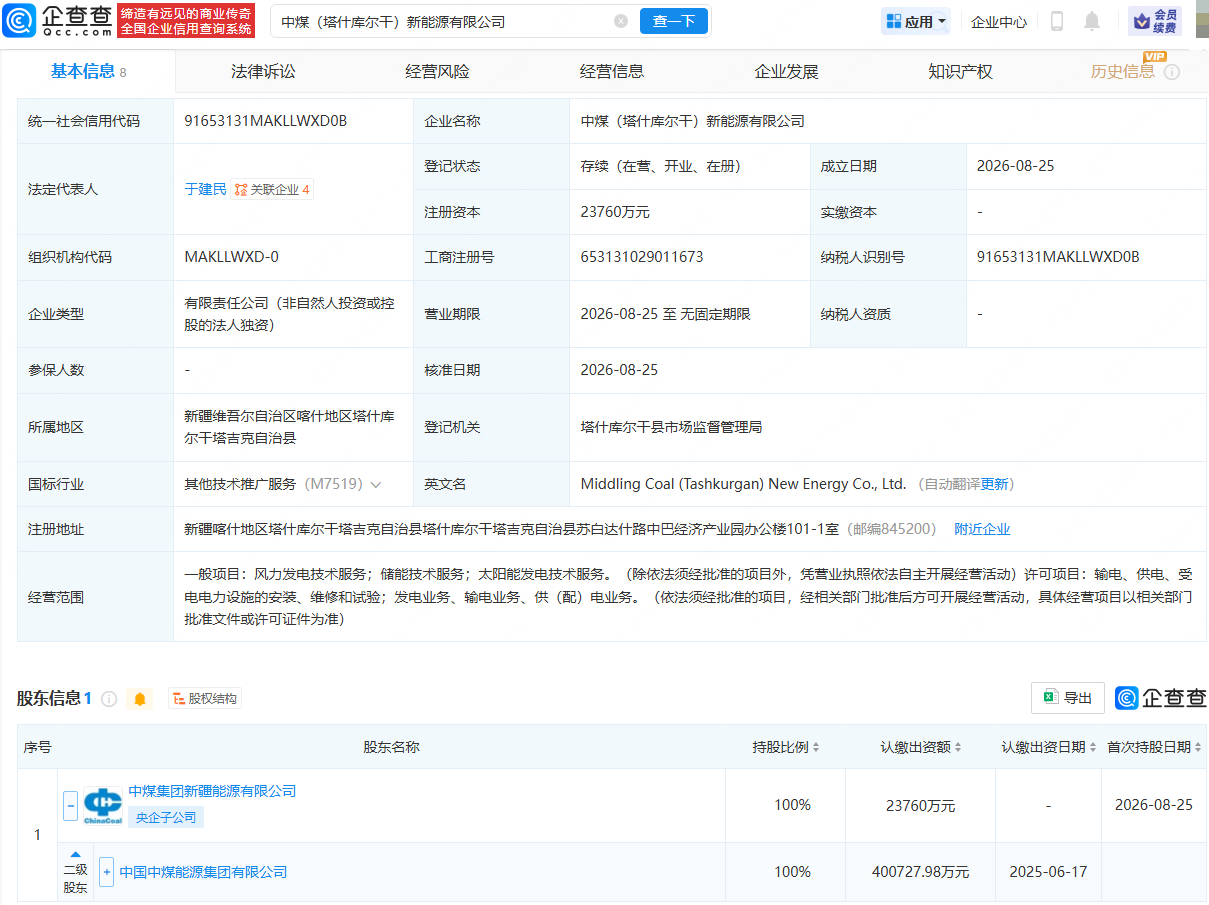Click the 企查查 logo beside 导出
This screenshot has width=1209, height=905.
(1161, 698)
